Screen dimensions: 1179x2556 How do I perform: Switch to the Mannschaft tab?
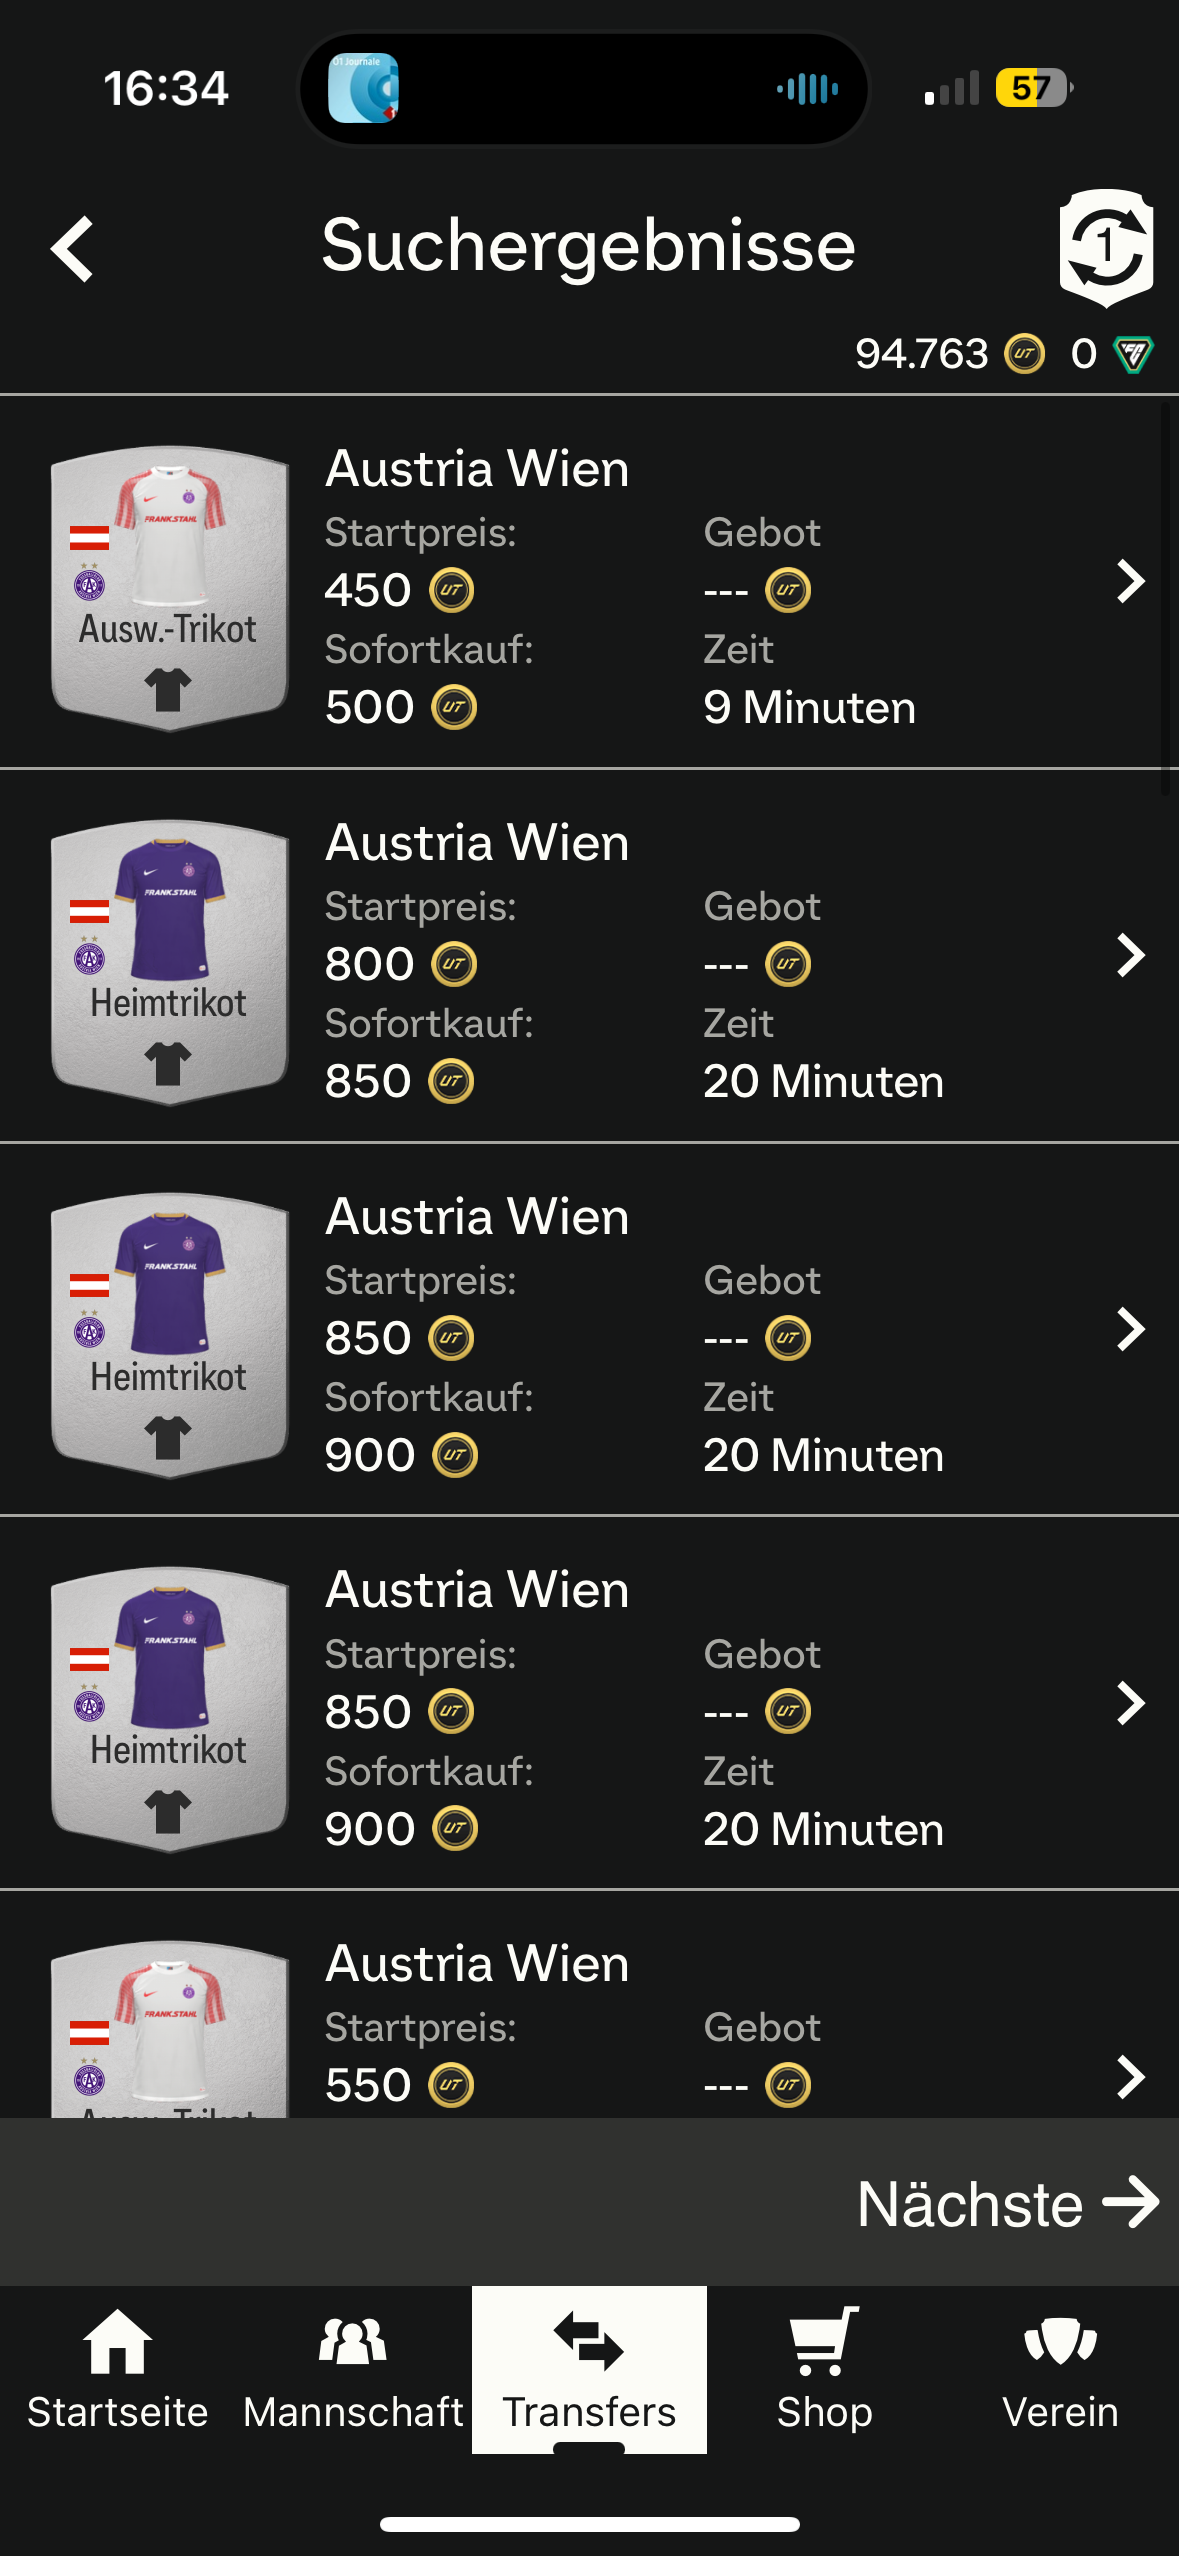pos(353,2369)
